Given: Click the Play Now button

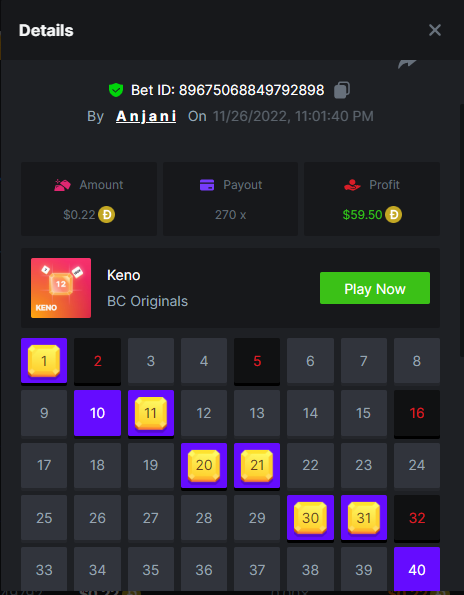Looking at the screenshot, I should coord(375,288).
